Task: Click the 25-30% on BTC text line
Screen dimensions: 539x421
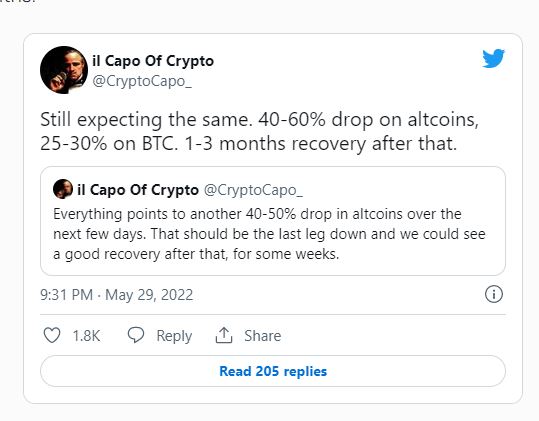Action: click(x=248, y=143)
